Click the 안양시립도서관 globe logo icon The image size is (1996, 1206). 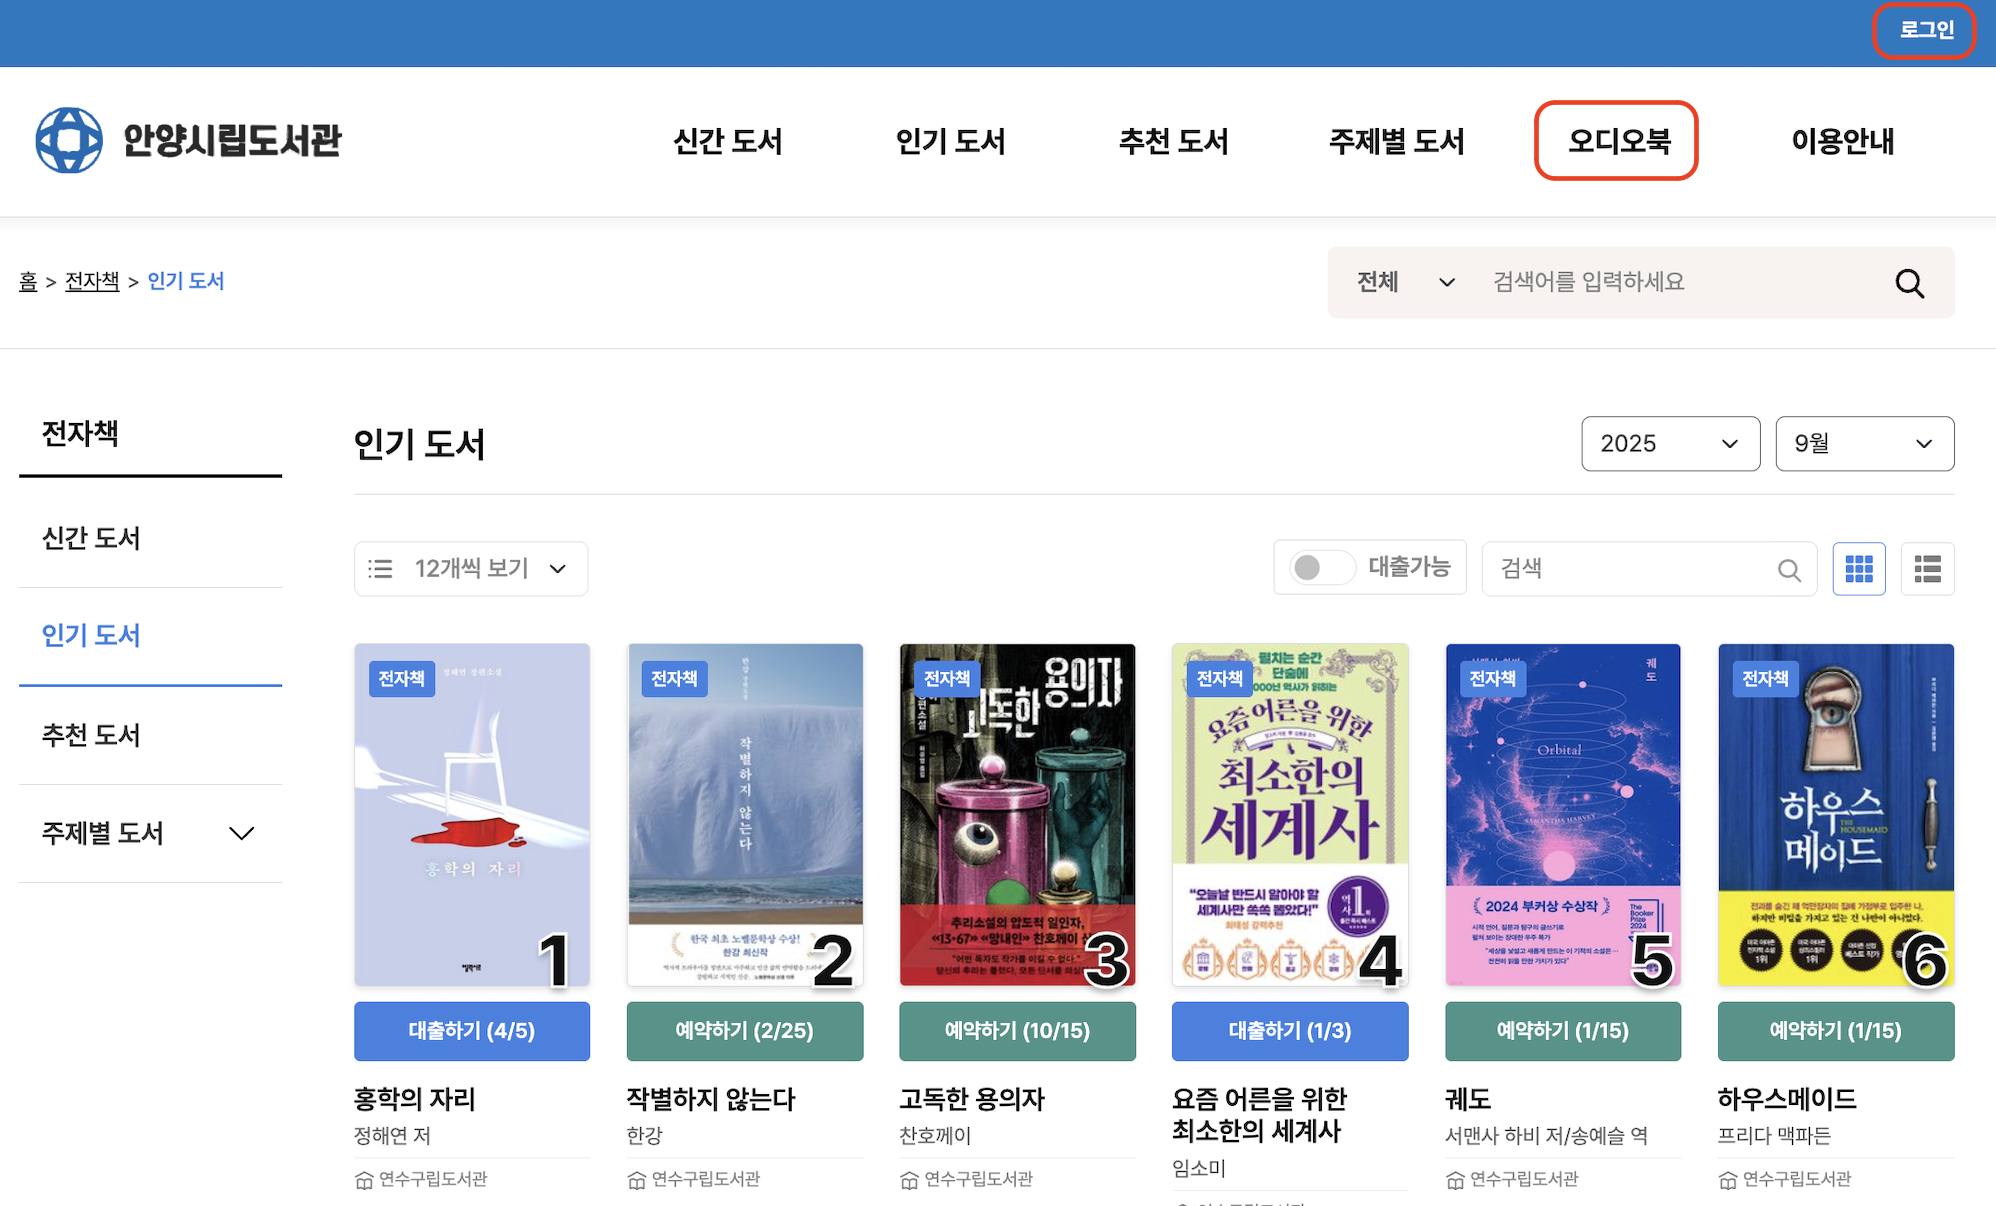click(69, 140)
